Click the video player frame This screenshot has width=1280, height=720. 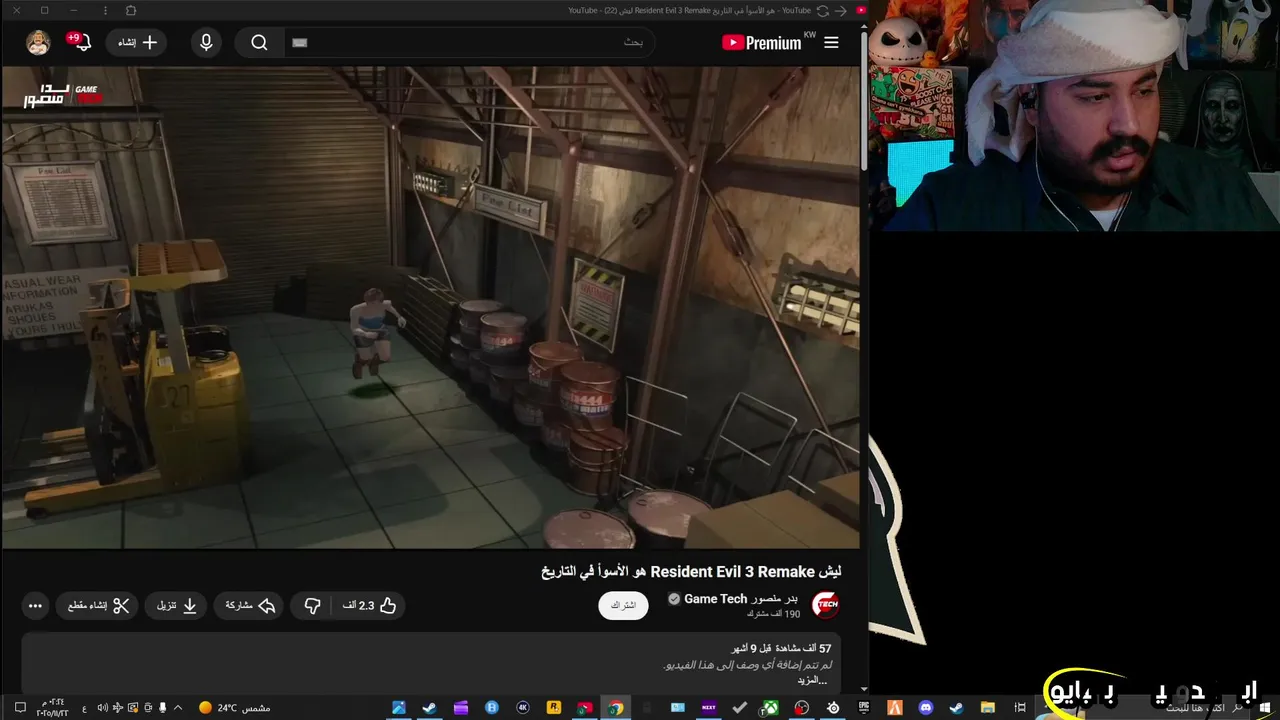pos(430,307)
